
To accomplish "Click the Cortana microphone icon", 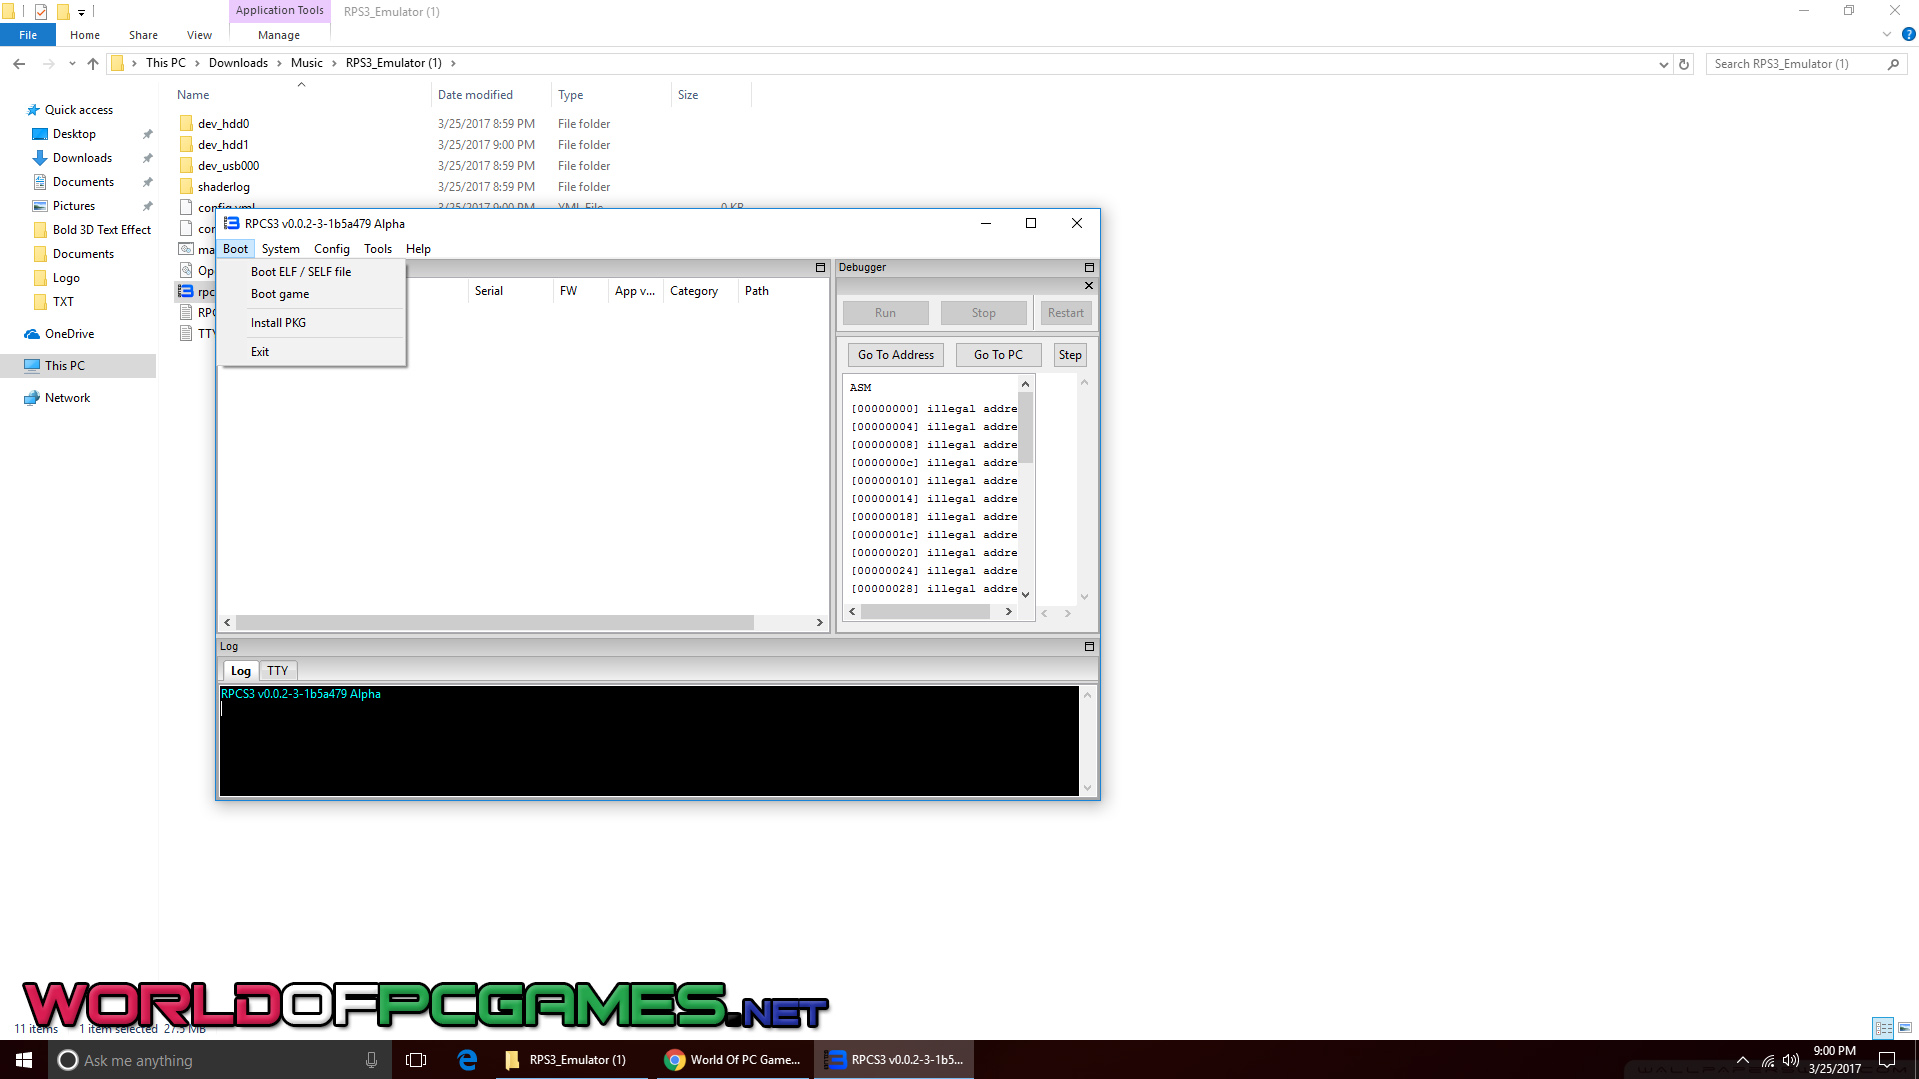I will pyautogui.click(x=371, y=1060).
